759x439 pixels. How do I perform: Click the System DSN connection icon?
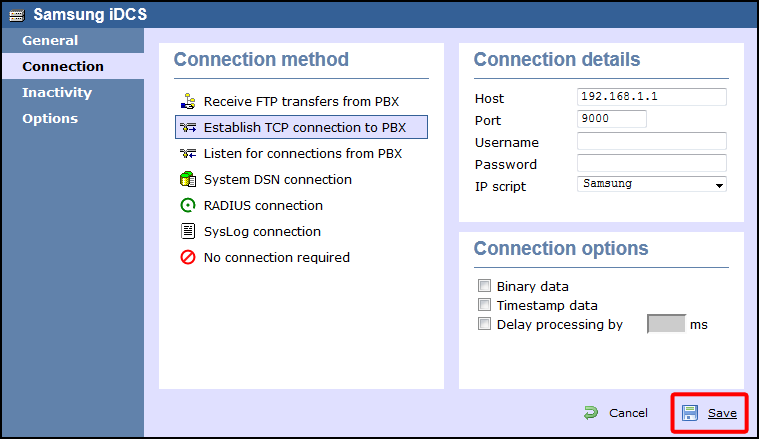tap(187, 179)
